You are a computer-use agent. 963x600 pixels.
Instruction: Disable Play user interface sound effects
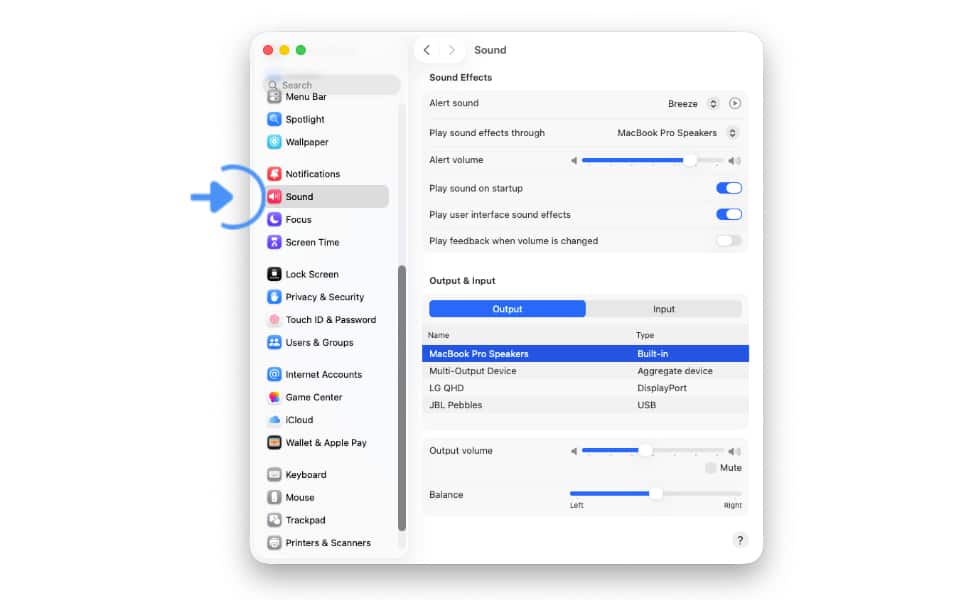pos(729,214)
